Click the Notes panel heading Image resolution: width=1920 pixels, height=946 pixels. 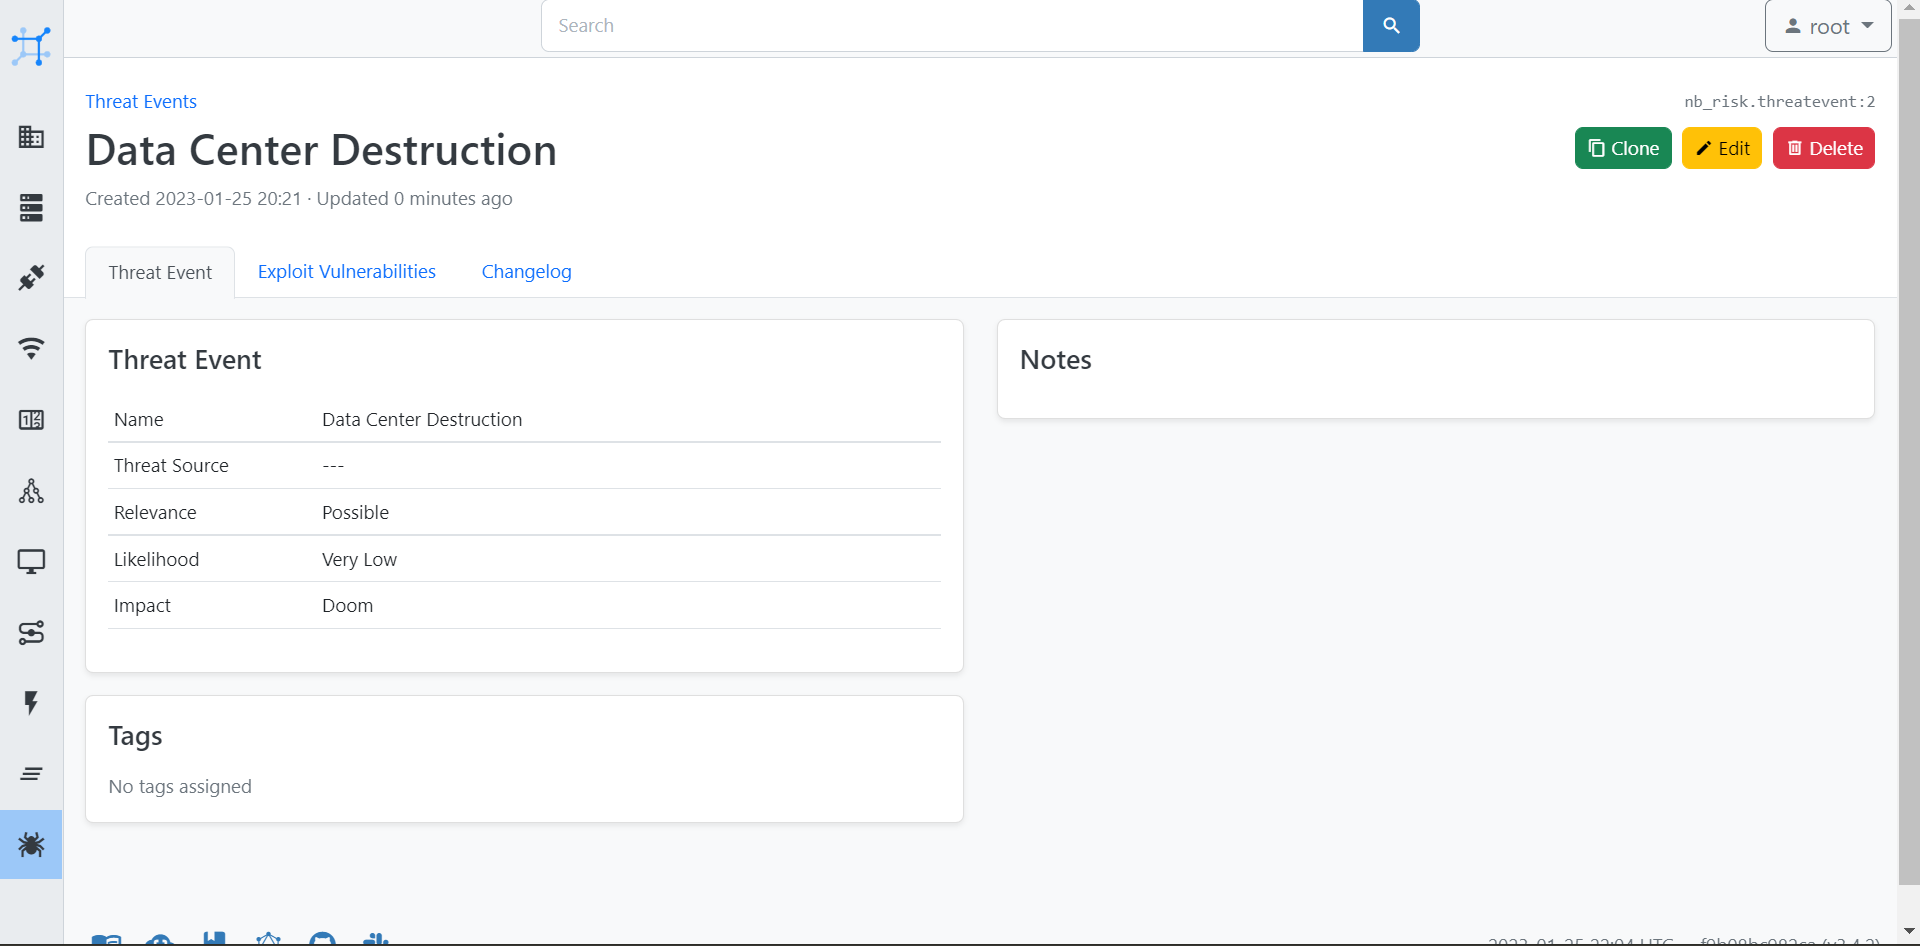pos(1056,360)
